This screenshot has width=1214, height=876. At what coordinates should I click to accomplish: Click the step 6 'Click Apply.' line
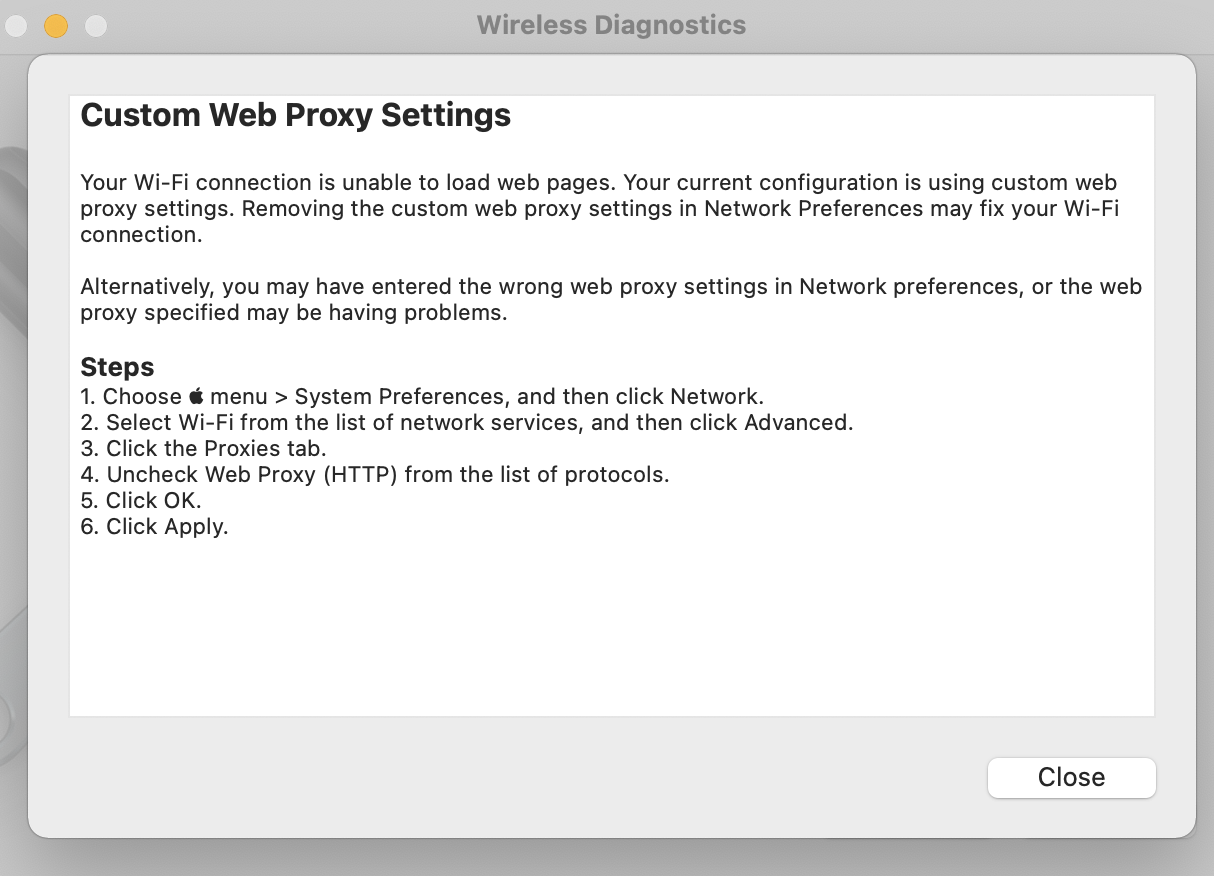click(x=154, y=526)
